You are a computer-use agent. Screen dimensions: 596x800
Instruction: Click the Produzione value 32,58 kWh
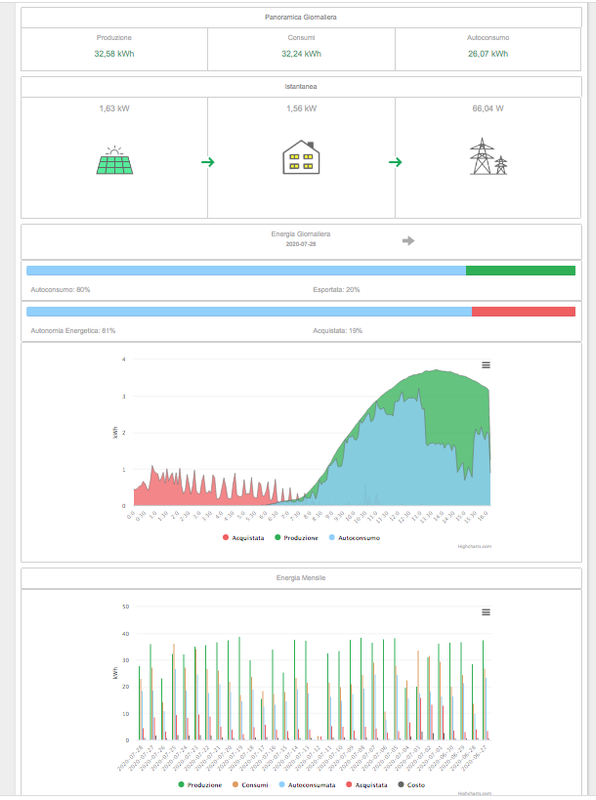(114, 54)
